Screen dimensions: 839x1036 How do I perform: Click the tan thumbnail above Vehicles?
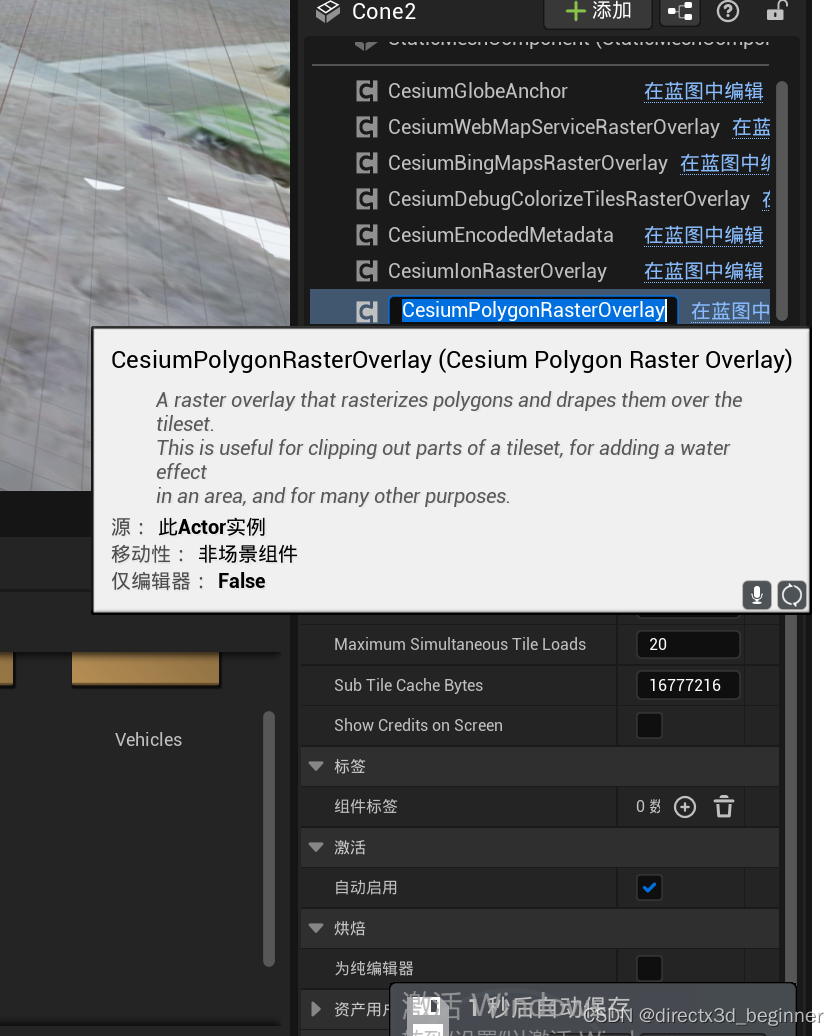145,669
